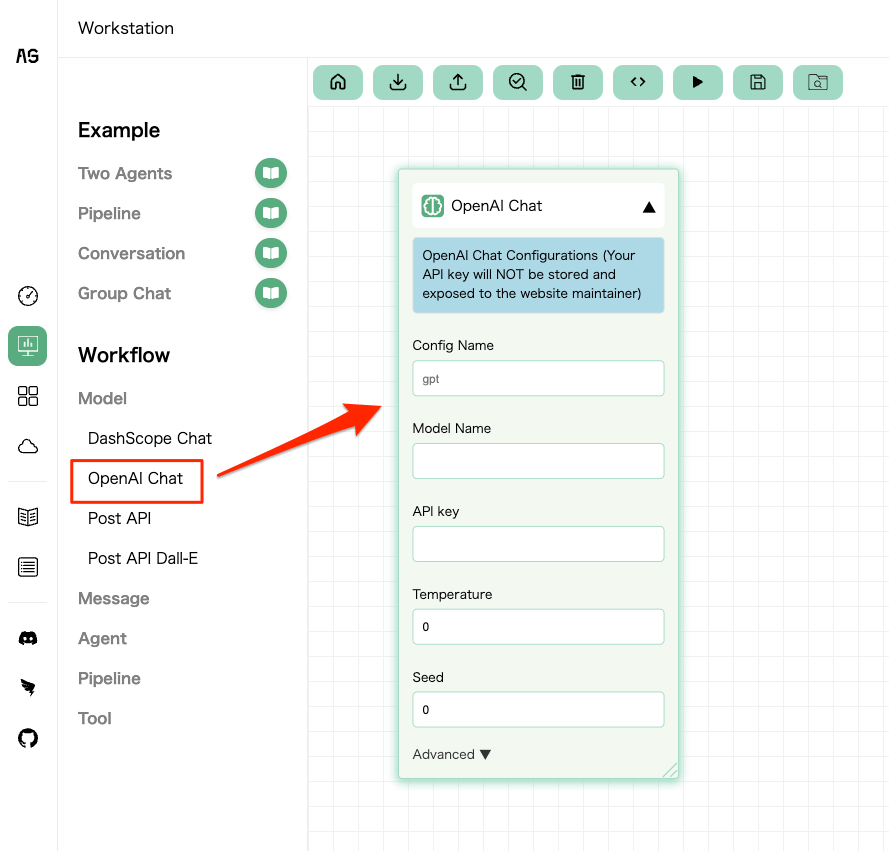Open the document list sidebar icon
Screen dimensions: 889x851
pos(28,566)
